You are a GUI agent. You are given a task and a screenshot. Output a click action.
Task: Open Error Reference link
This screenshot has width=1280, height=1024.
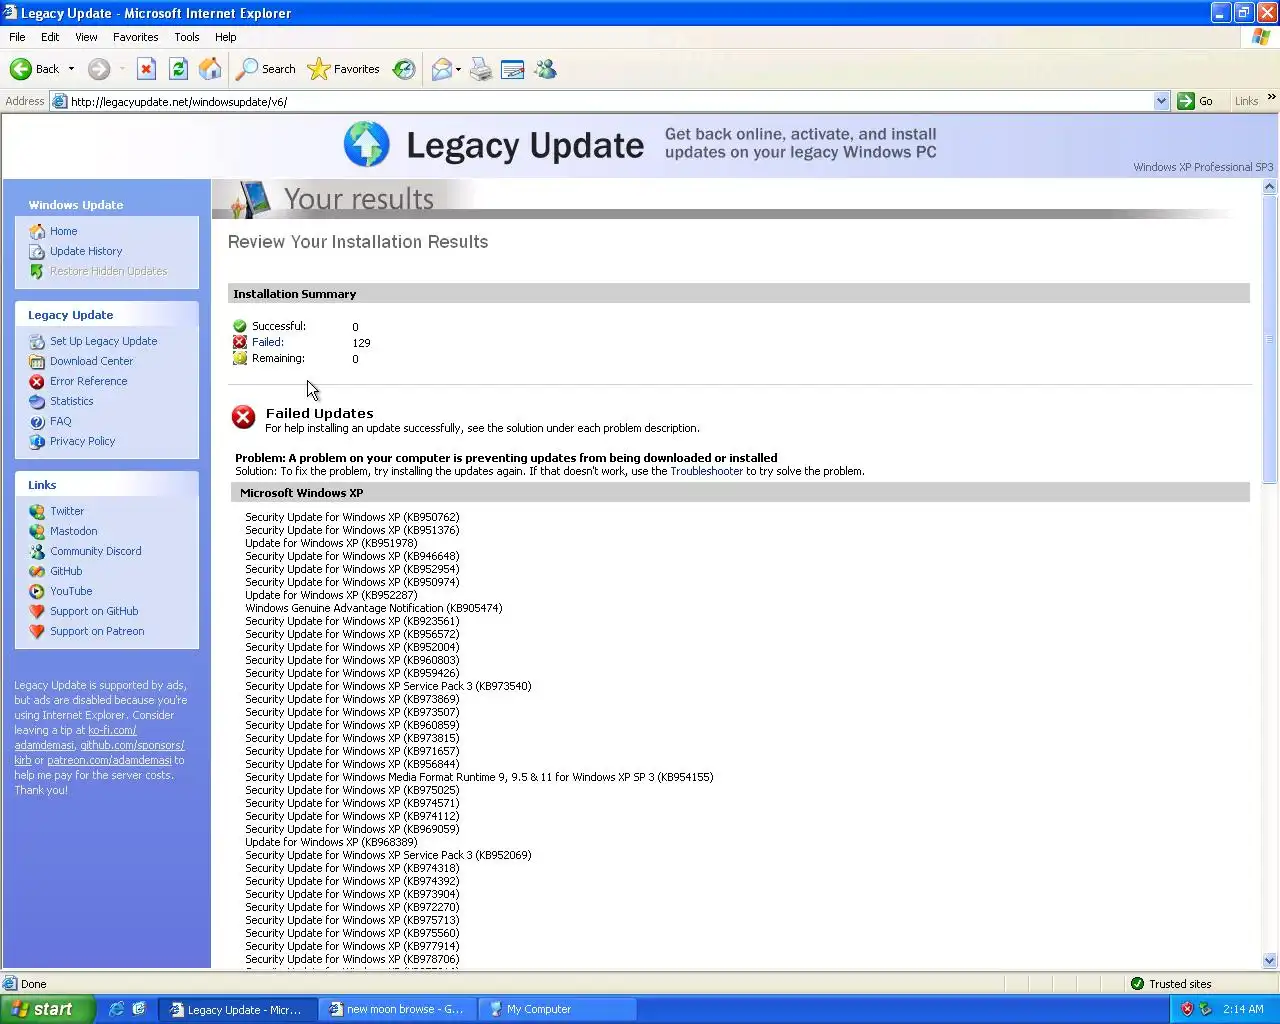pos(88,381)
